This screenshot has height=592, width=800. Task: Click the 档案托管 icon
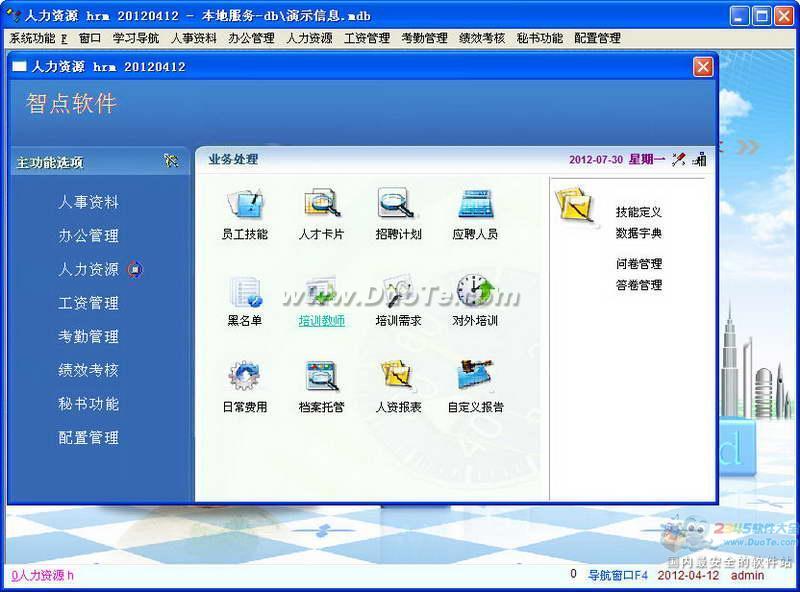(x=321, y=377)
